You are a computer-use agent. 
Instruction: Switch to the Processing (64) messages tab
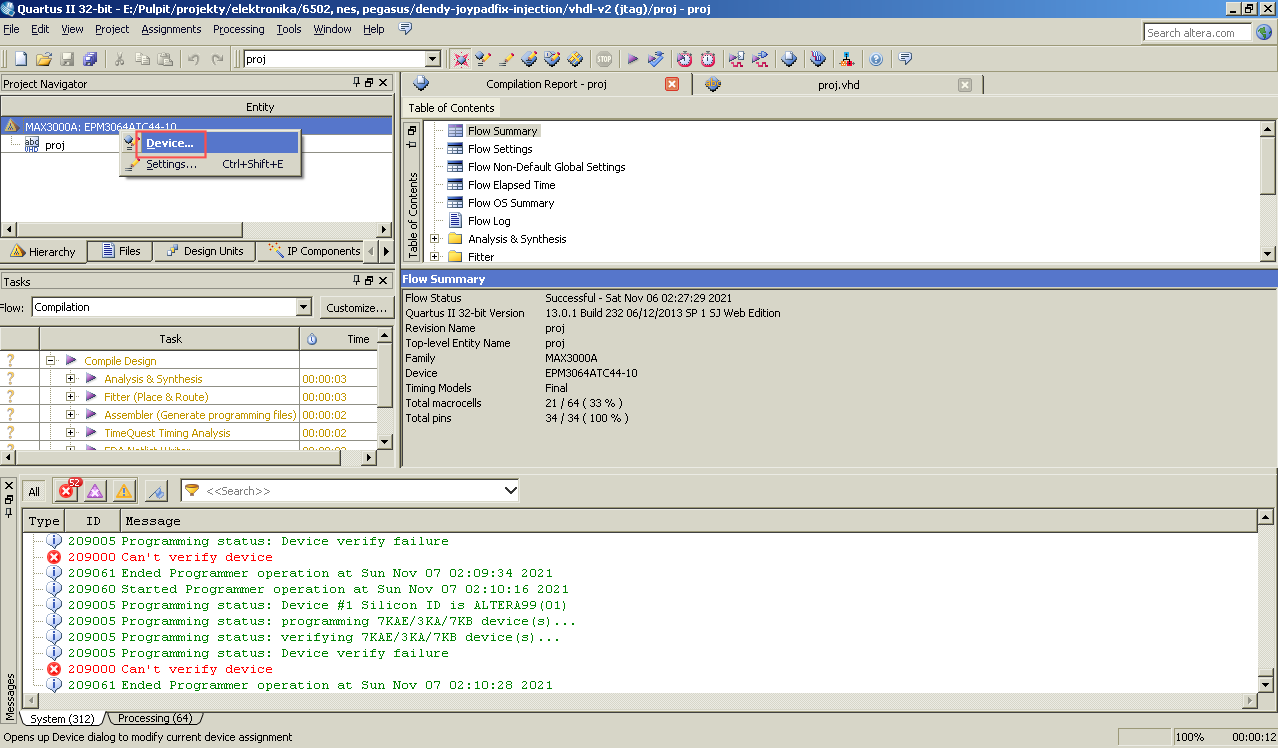[x=155, y=718]
